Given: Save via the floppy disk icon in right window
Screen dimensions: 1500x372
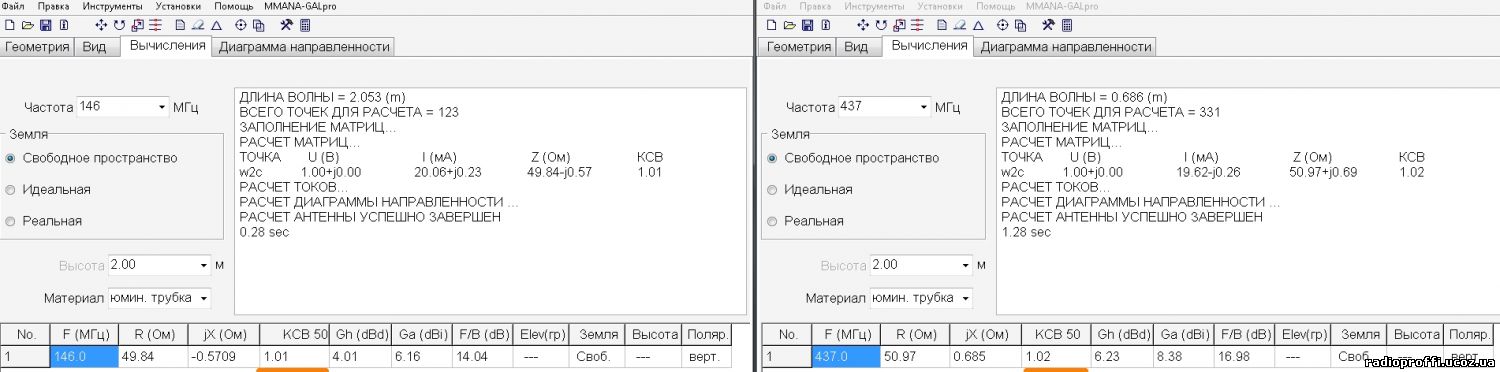Looking at the screenshot, I should (808, 25).
